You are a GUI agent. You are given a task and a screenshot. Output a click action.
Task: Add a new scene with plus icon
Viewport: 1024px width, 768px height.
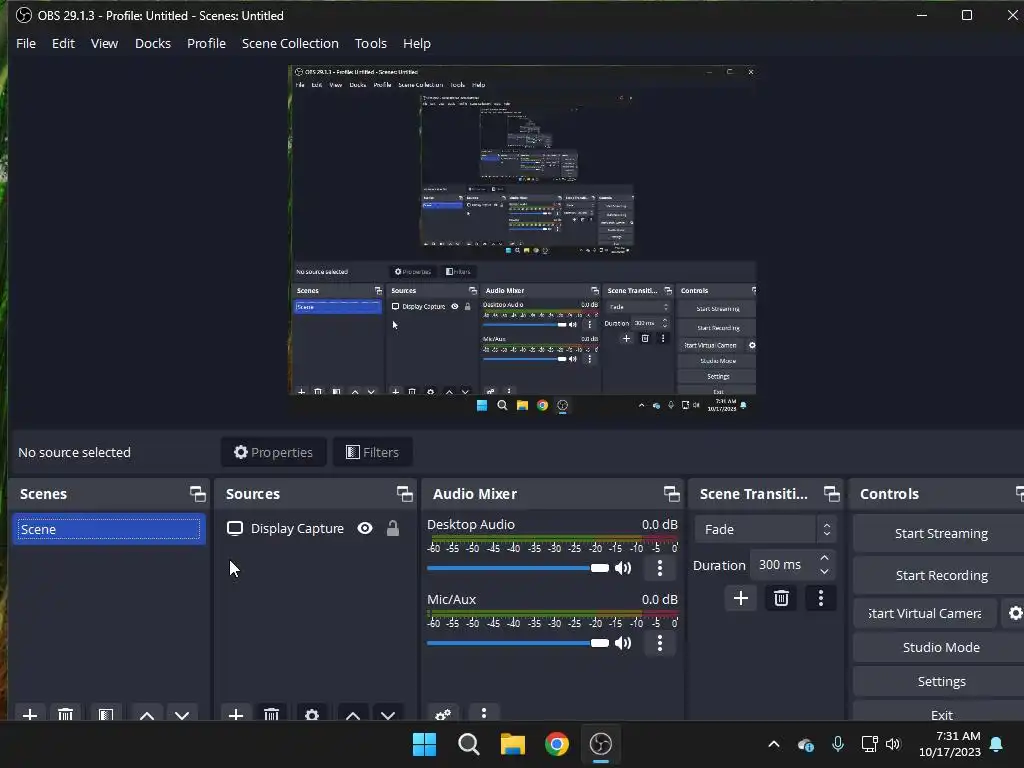30,714
